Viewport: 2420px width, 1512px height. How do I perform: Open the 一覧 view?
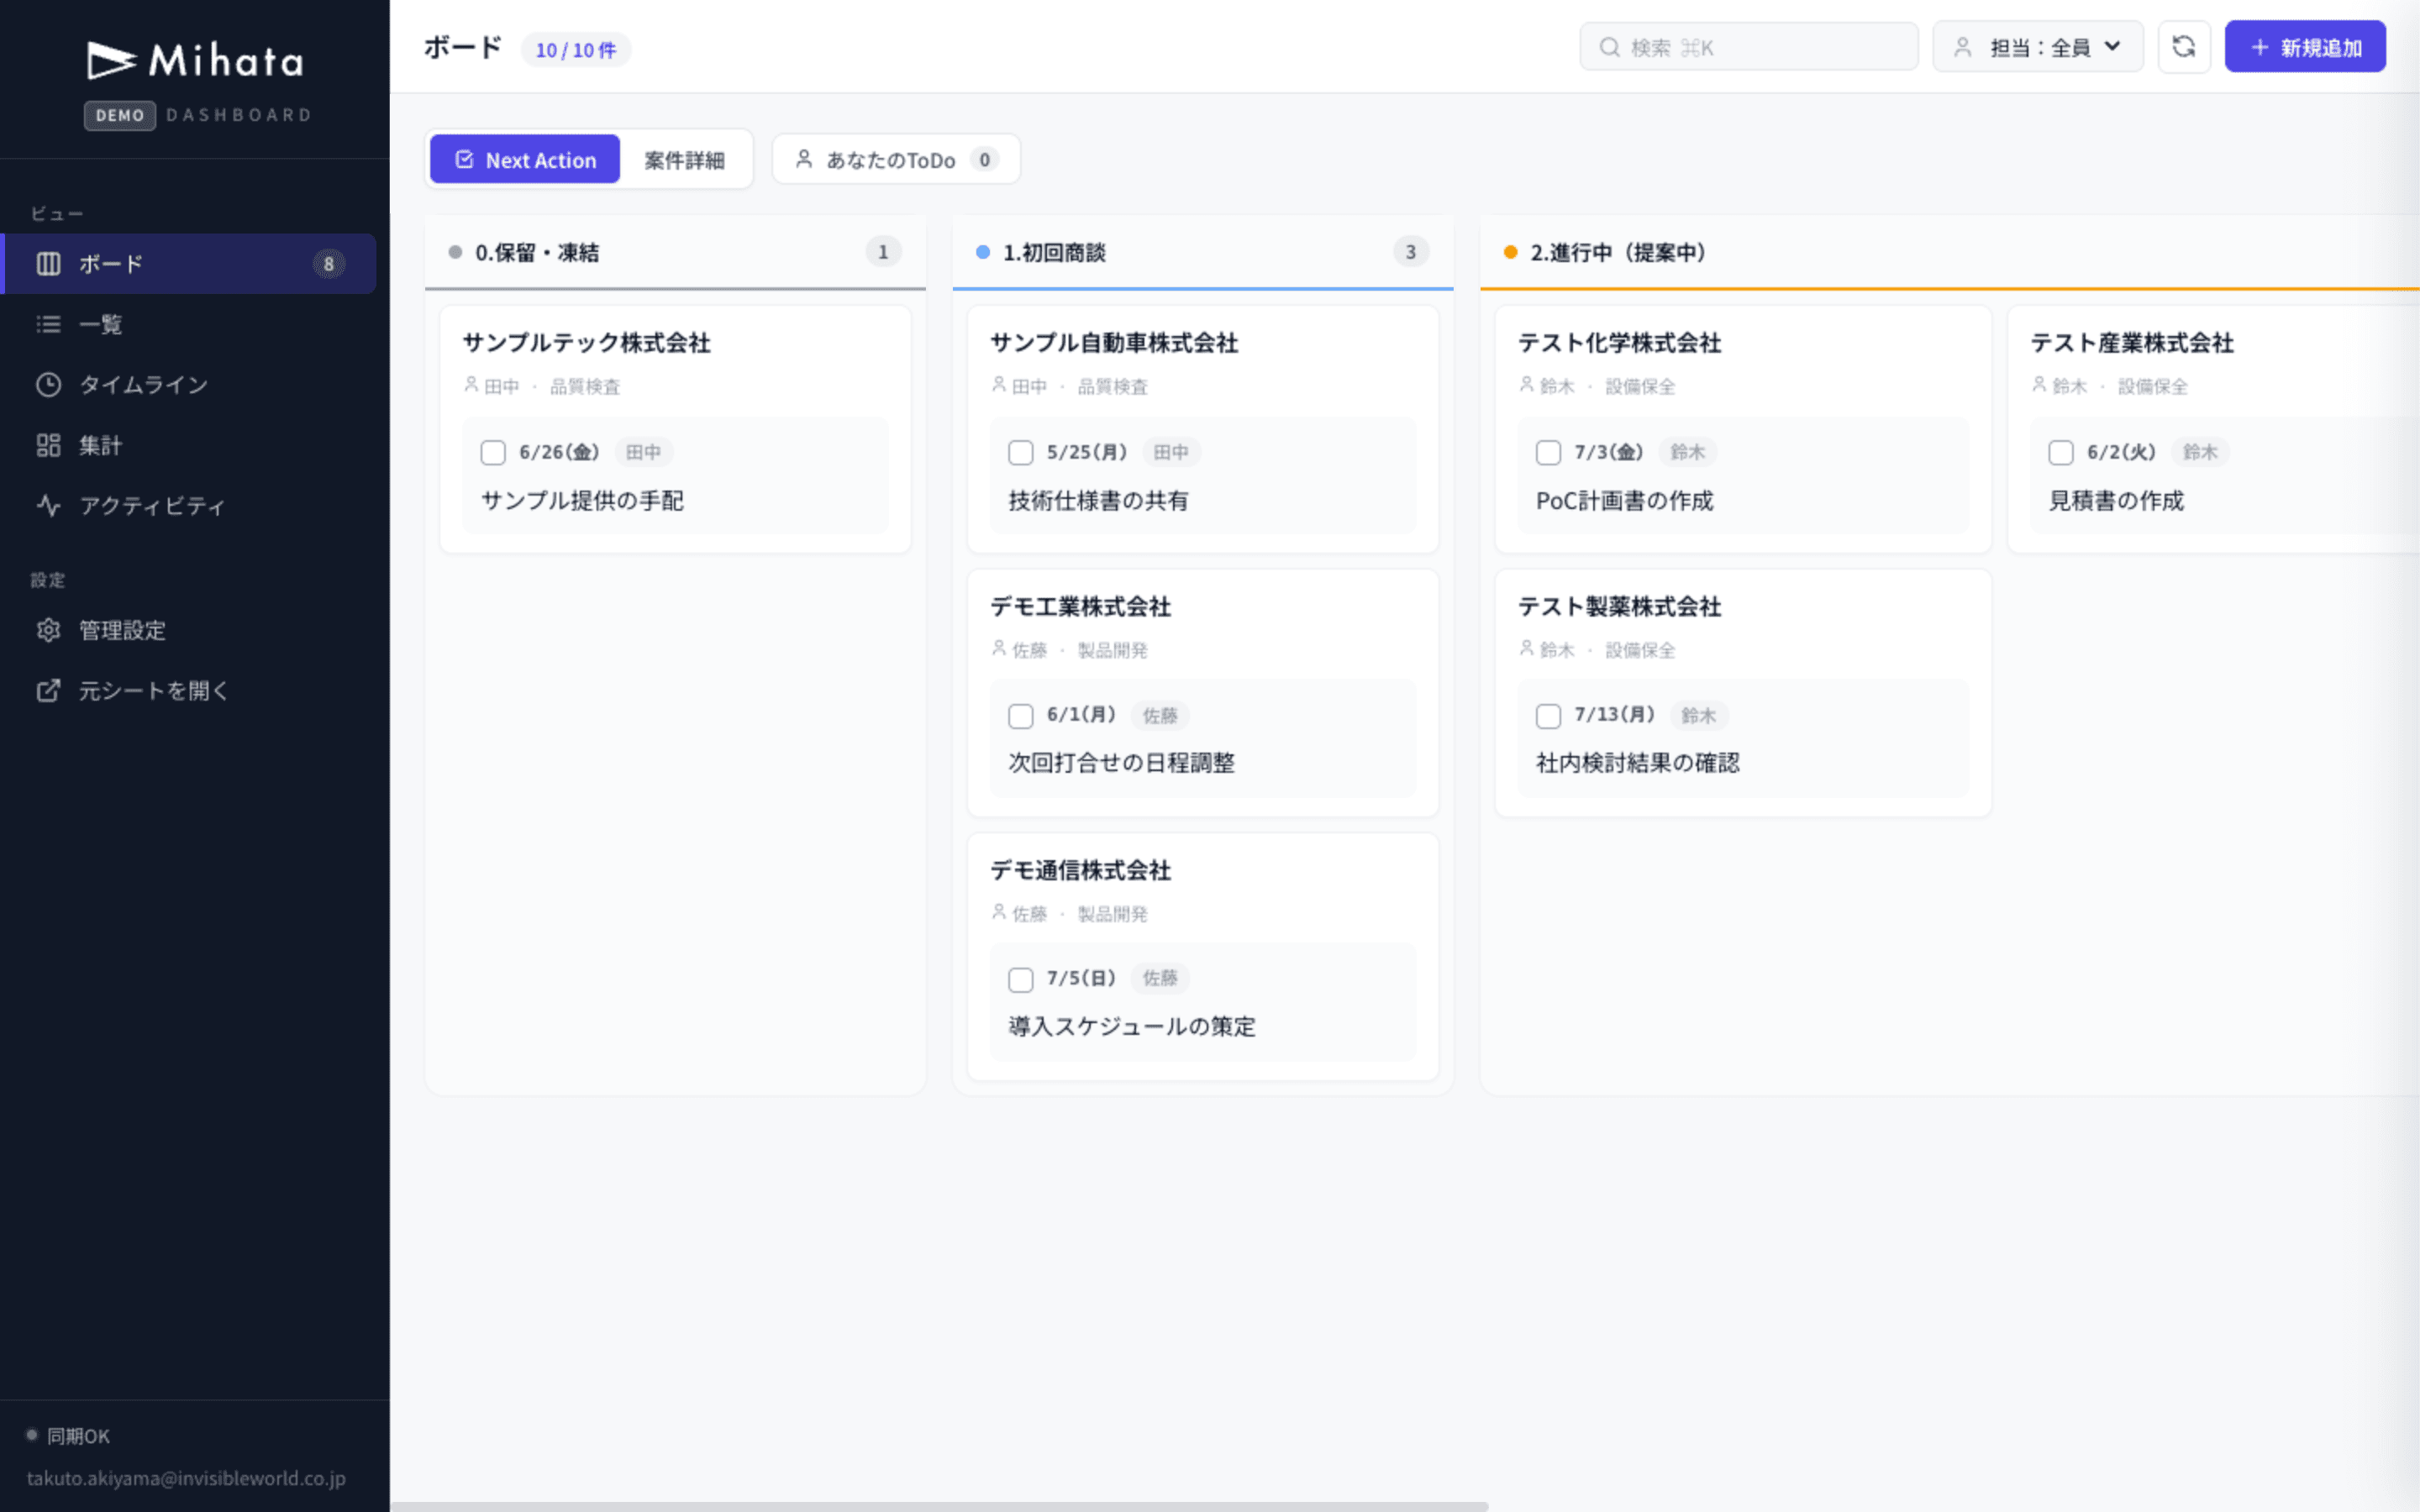click(x=190, y=324)
